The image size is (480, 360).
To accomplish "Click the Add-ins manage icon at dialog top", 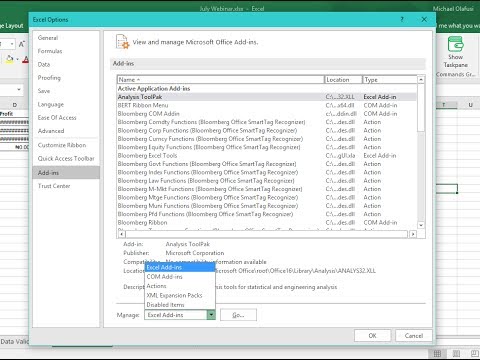I will [x=122, y=42].
